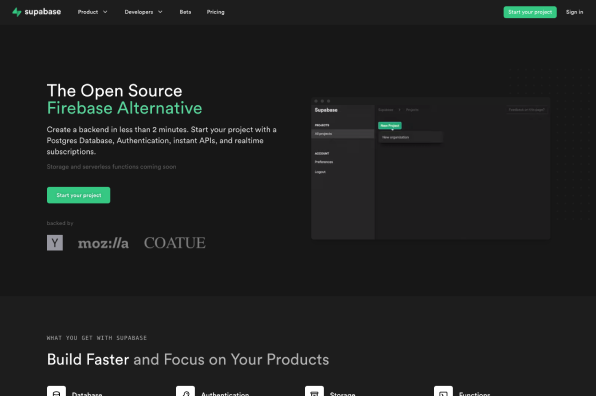596x396 pixels.
Task: Click Feedback button in dashboard preview
Action: tap(526, 110)
